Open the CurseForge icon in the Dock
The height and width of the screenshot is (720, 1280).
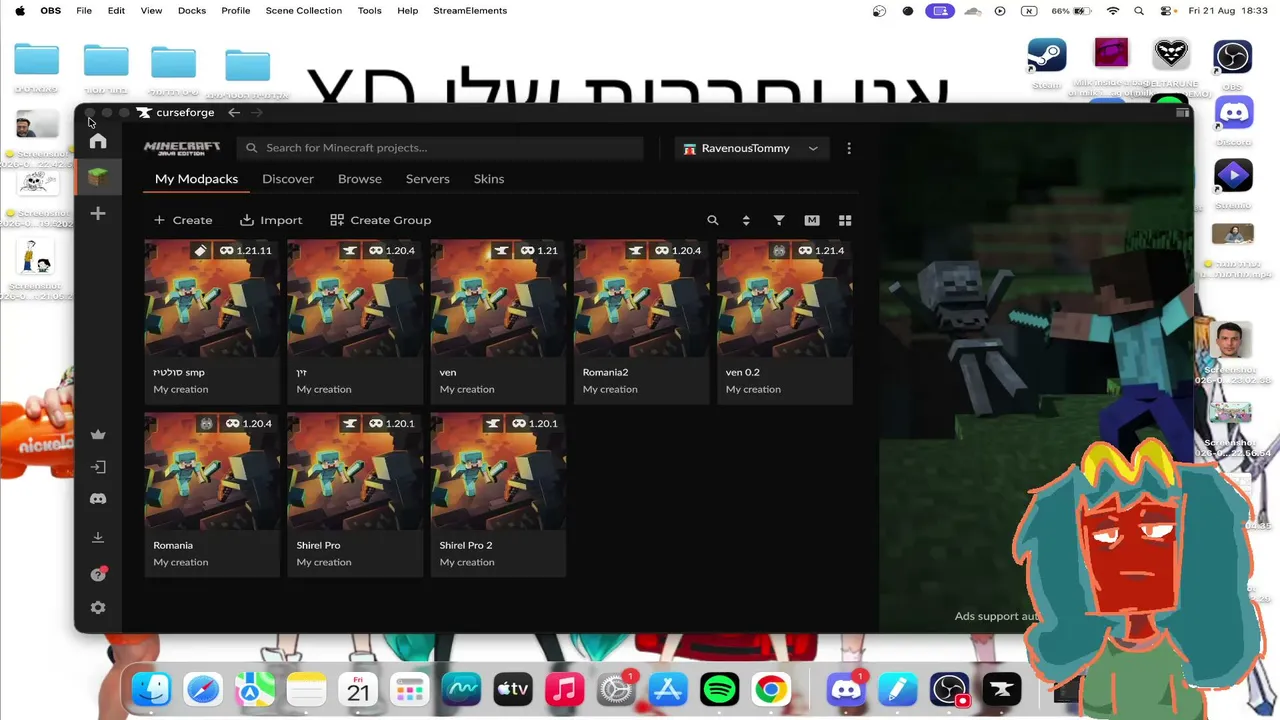pos(1001,689)
